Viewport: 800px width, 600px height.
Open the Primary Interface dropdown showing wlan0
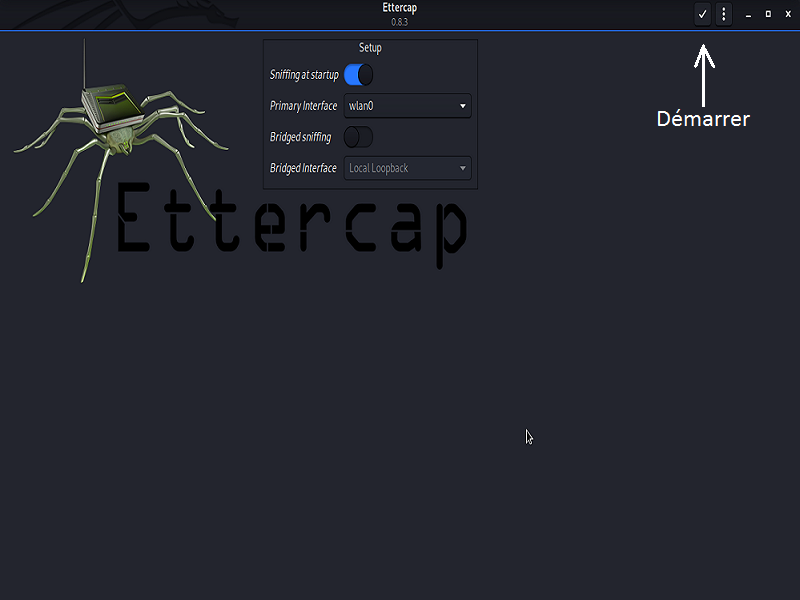(x=408, y=106)
